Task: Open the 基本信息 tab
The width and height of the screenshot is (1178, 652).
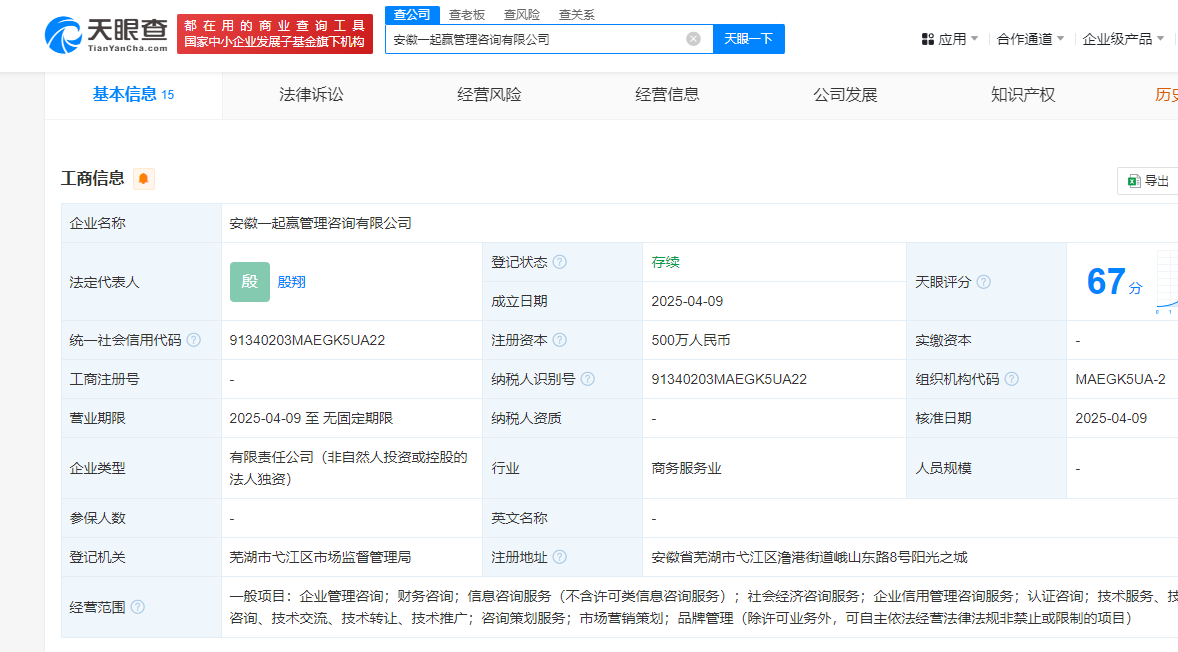Action: click(133, 95)
